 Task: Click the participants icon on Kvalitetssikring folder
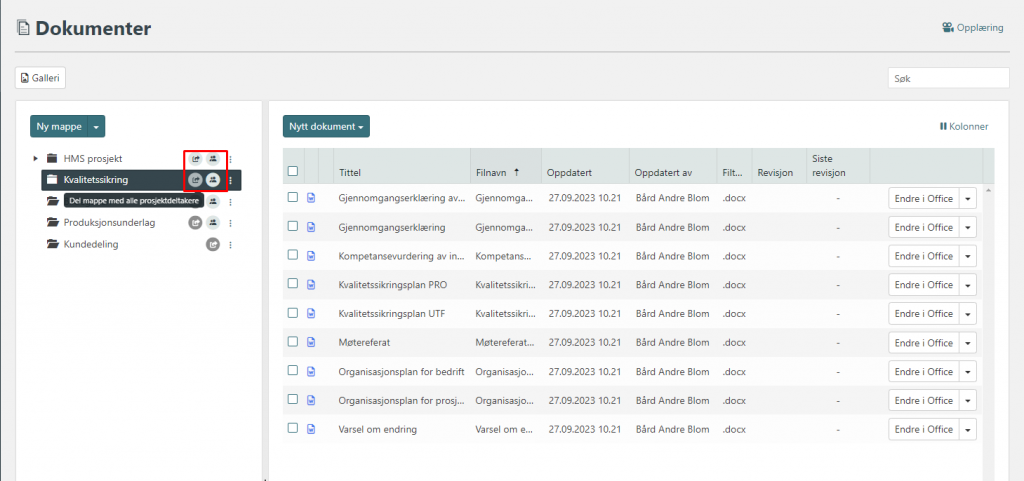coord(213,180)
